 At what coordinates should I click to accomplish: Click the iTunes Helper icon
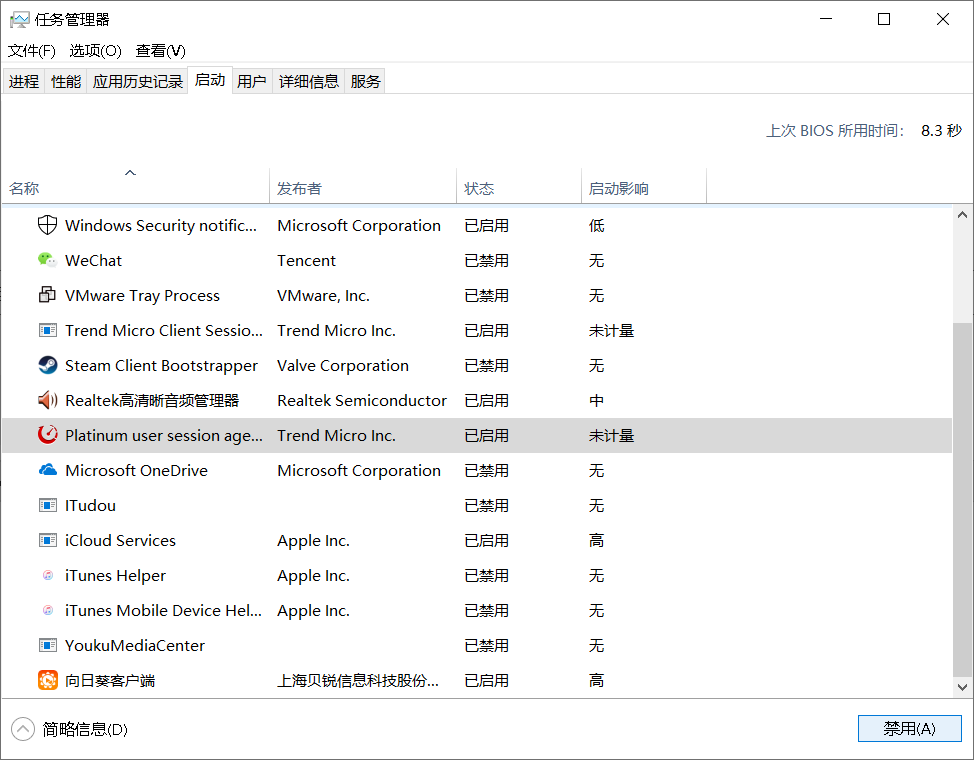(47, 575)
